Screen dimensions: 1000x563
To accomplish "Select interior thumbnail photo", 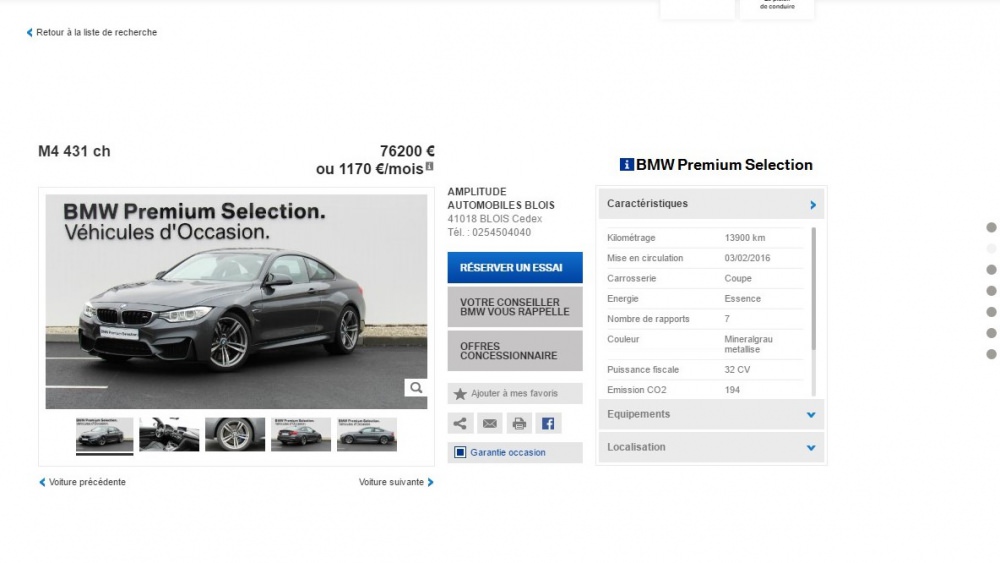I will [169, 435].
